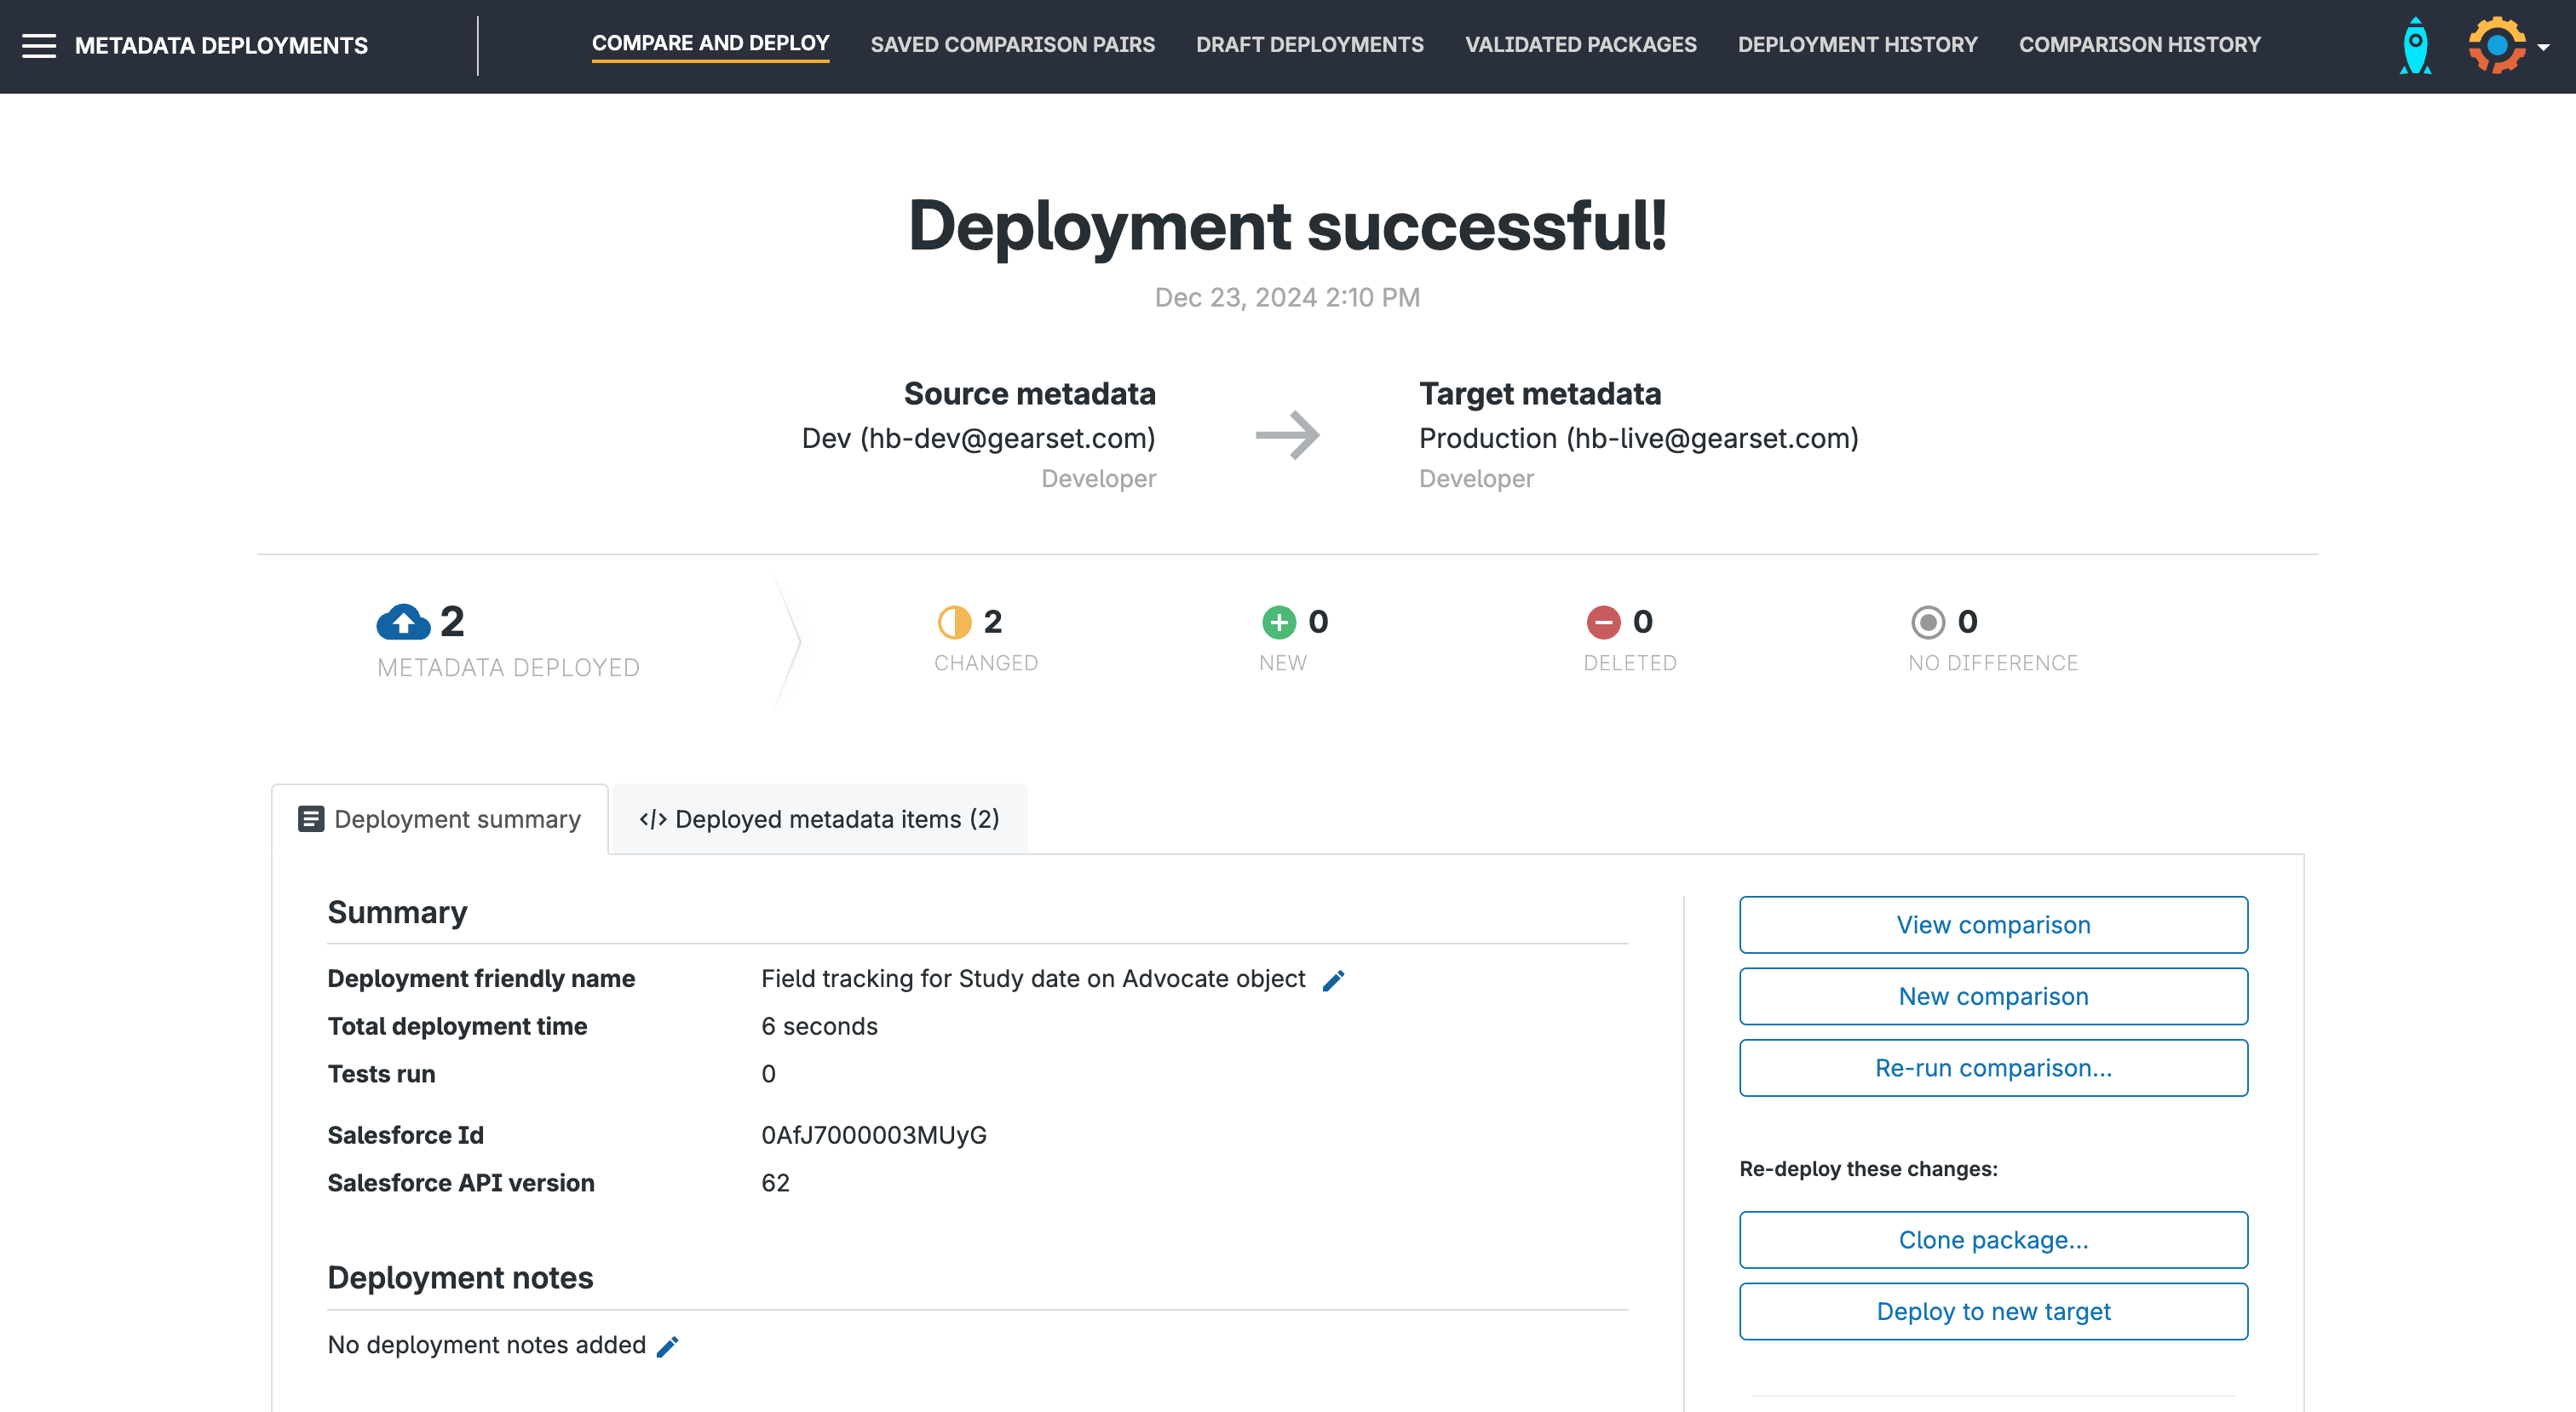Click Deploy to new target

click(x=1992, y=1311)
